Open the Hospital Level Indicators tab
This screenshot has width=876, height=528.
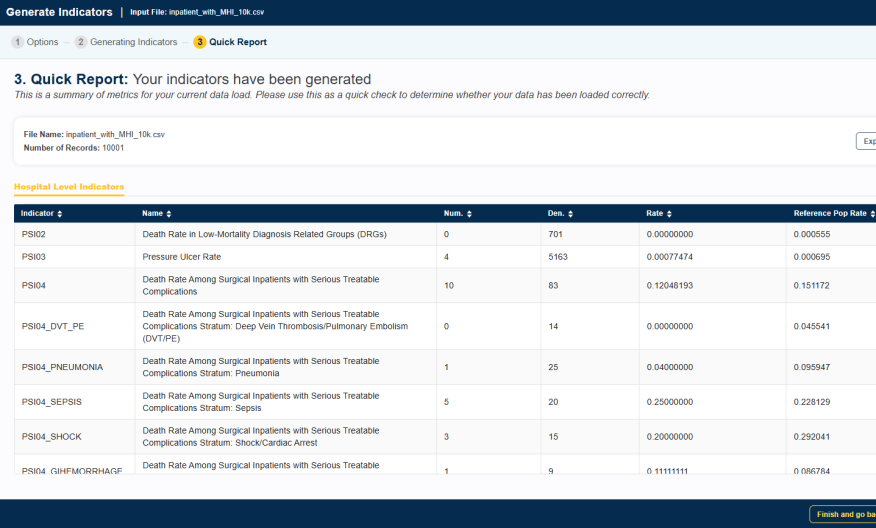(69, 187)
